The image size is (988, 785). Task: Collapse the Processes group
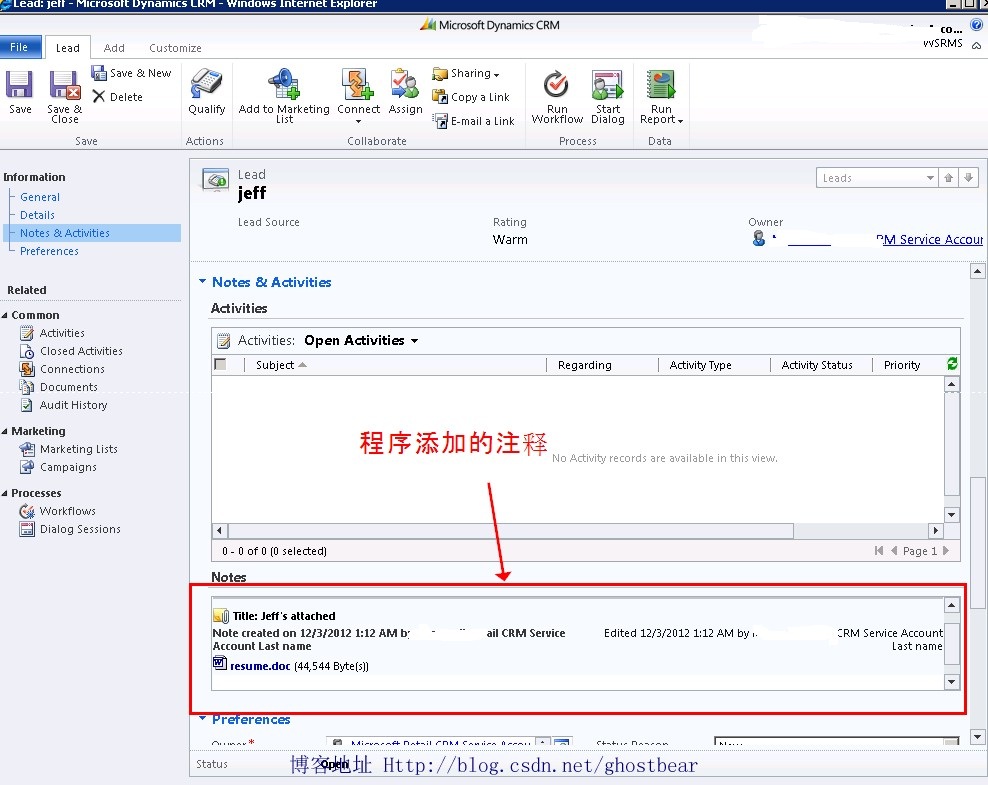pyautogui.click(x=5, y=493)
